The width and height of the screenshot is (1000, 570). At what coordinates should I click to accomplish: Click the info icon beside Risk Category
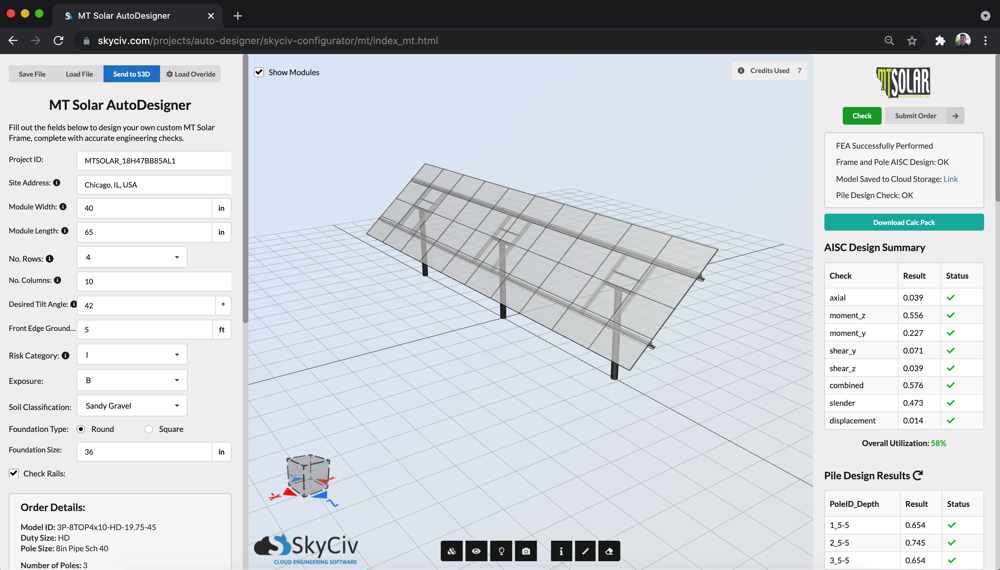point(65,356)
